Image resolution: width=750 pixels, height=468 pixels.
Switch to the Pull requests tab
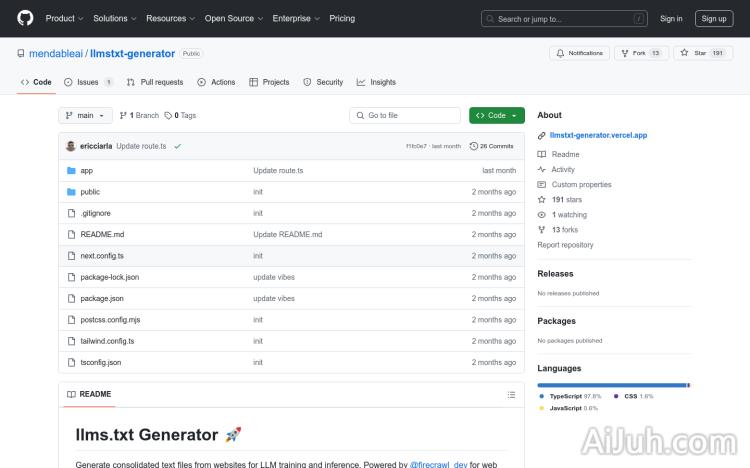[155, 82]
